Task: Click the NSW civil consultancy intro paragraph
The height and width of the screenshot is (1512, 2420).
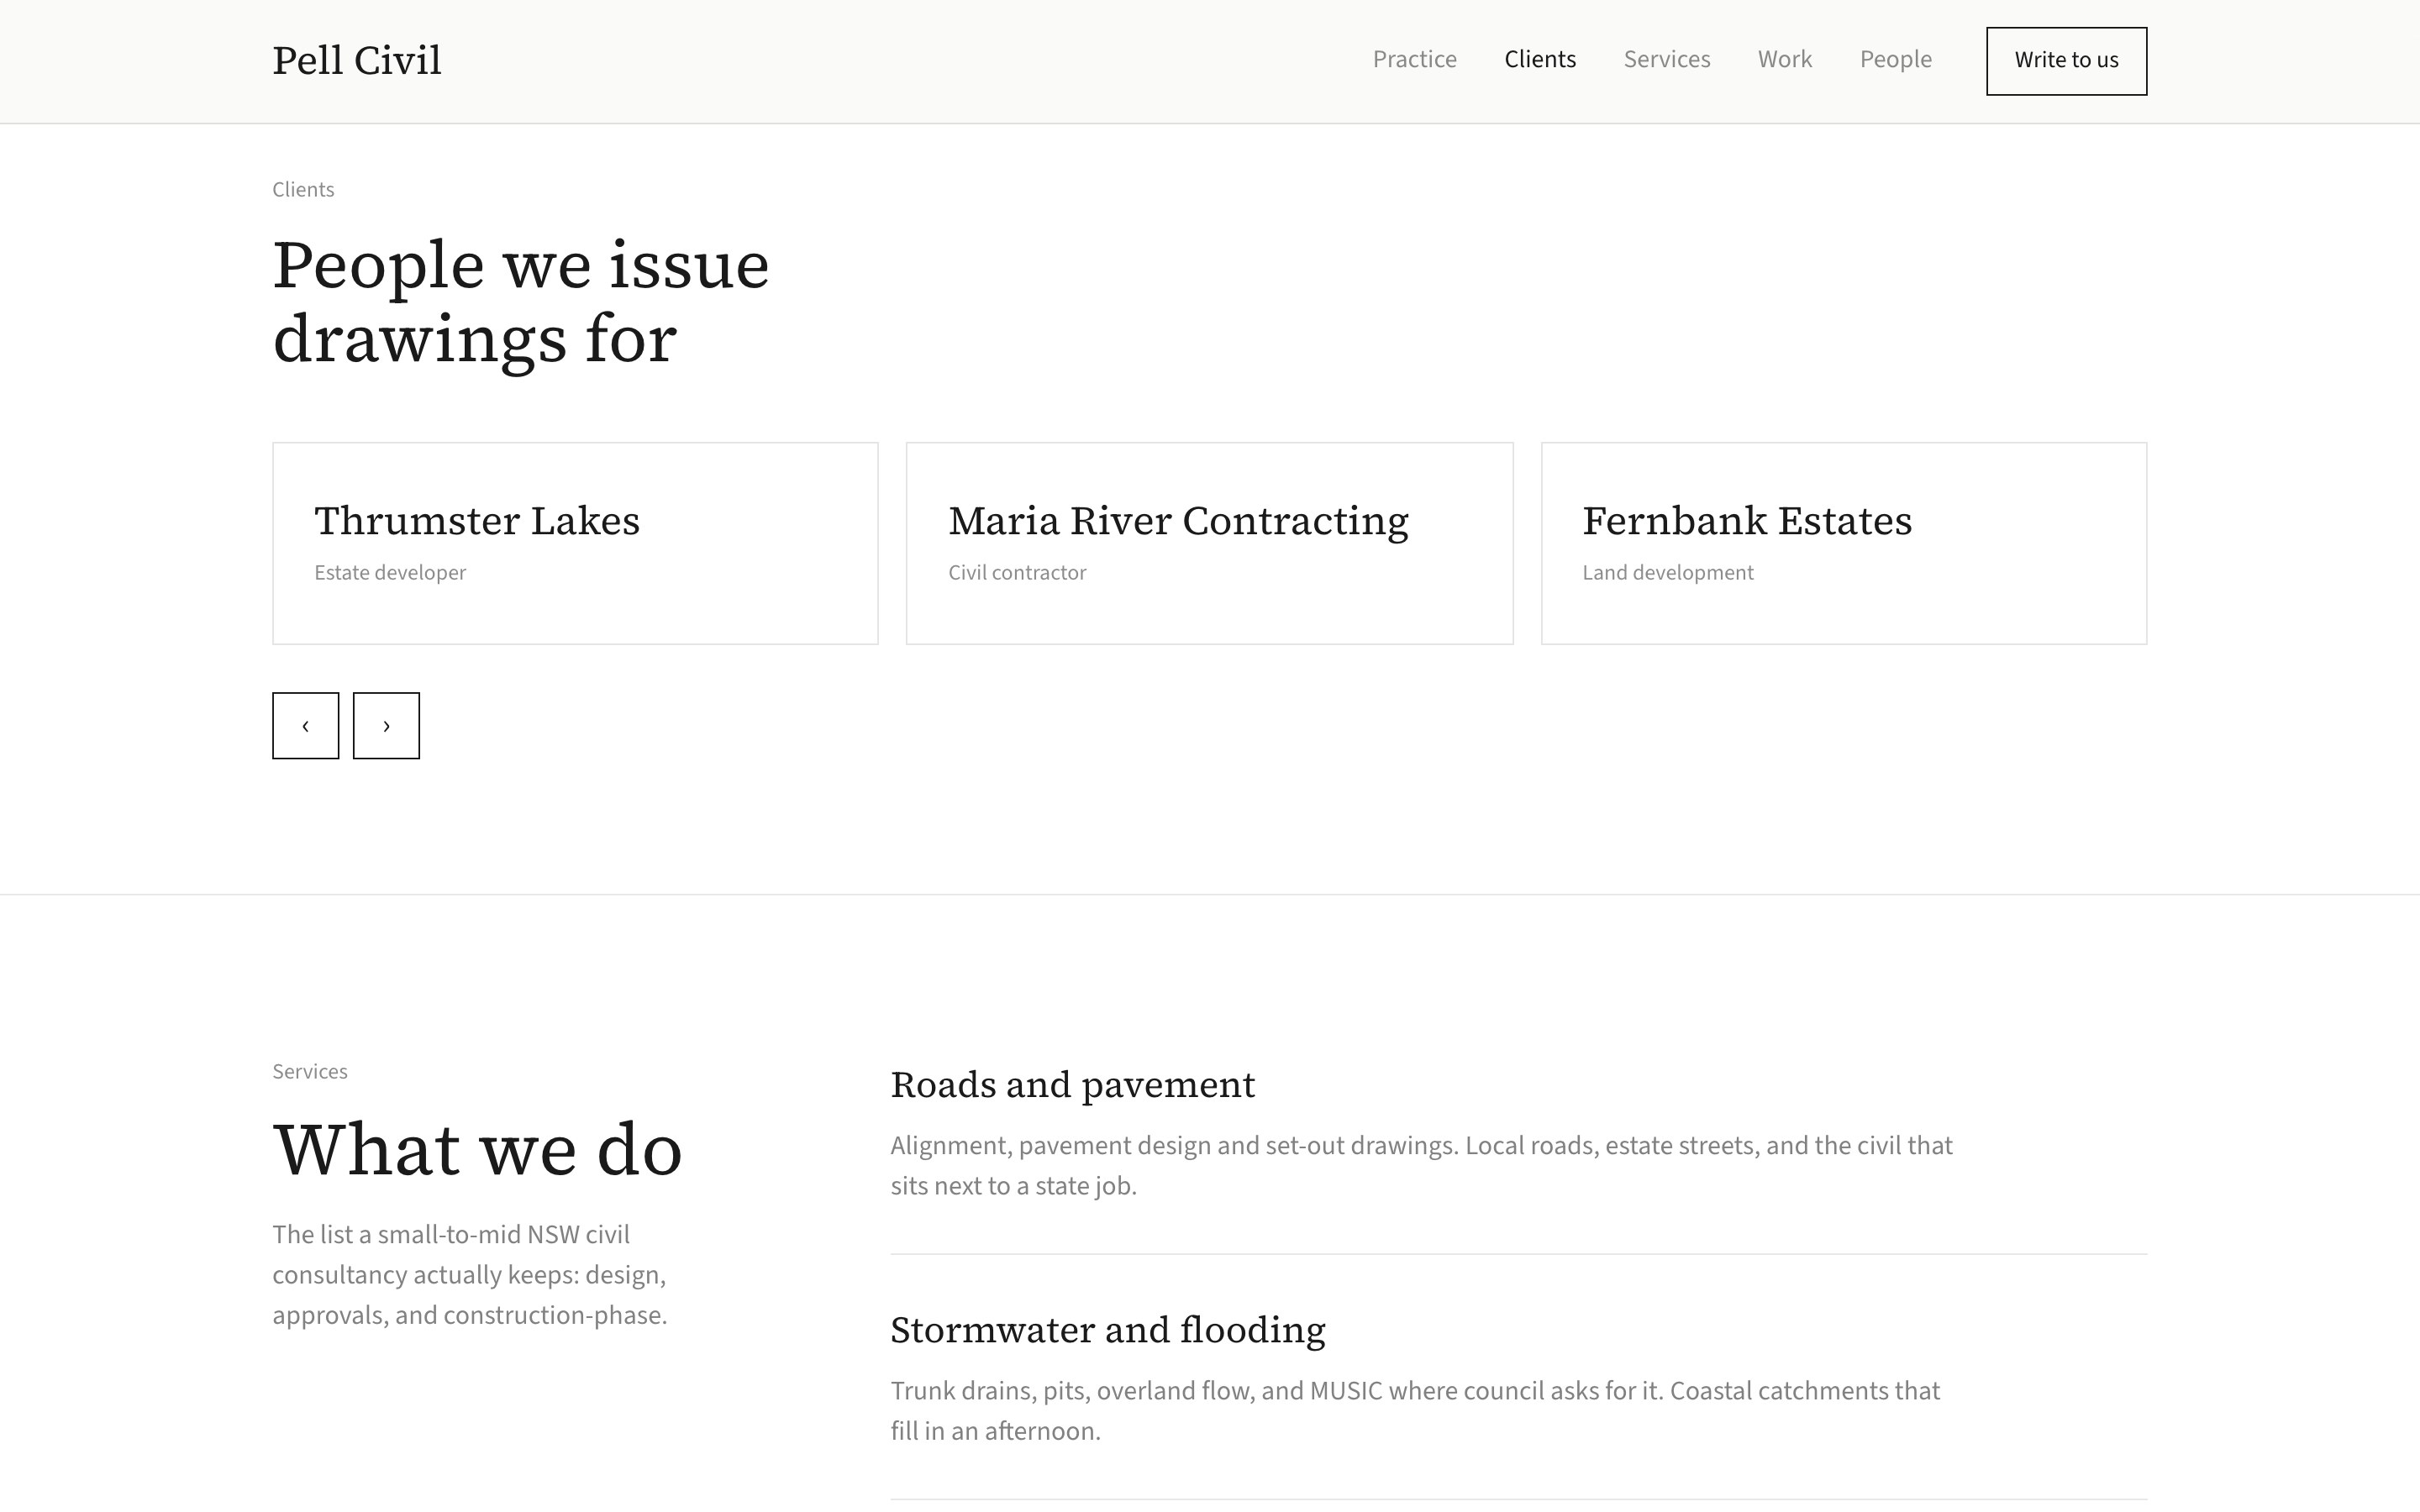Action: (470, 1274)
